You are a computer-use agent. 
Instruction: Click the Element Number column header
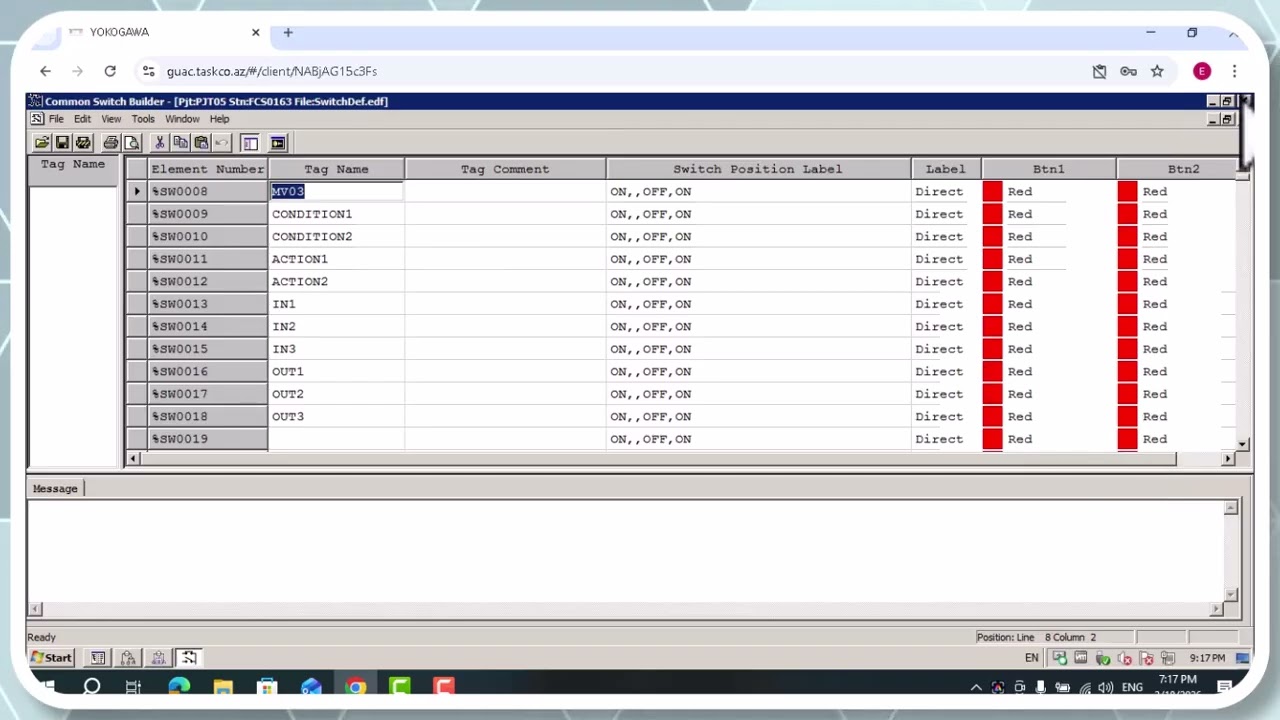(x=207, y=169)
